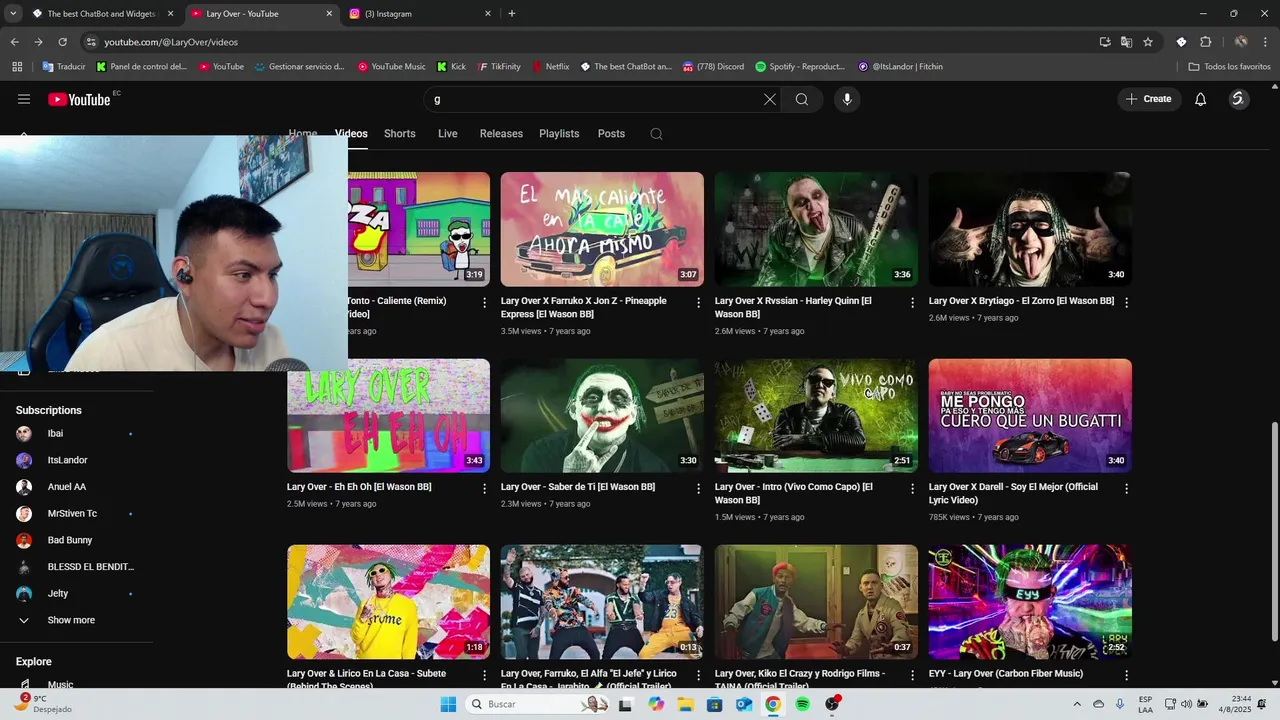Click the Windows Start button

(x=448, y=704)
